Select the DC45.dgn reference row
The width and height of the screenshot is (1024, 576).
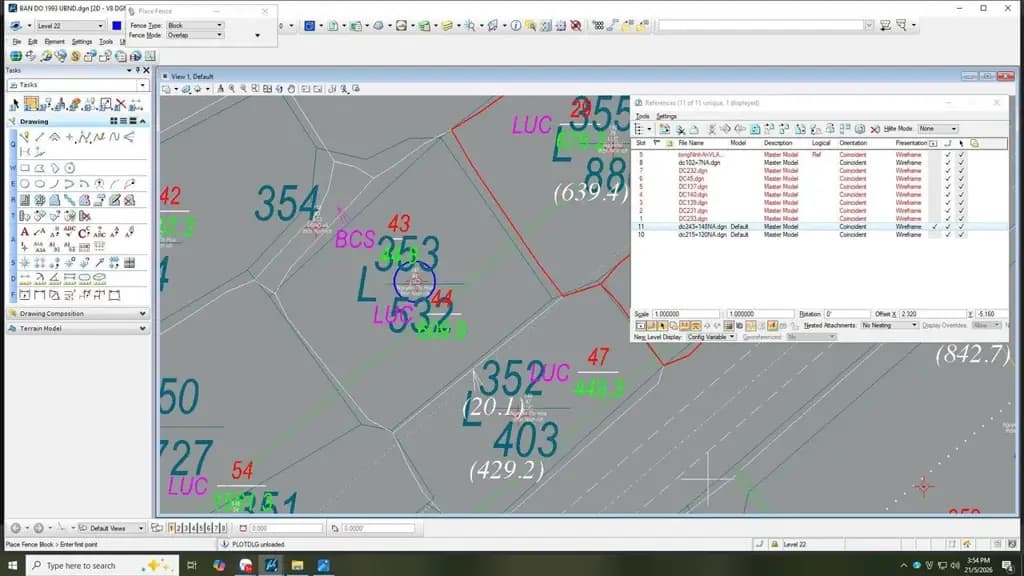point(819,178)
